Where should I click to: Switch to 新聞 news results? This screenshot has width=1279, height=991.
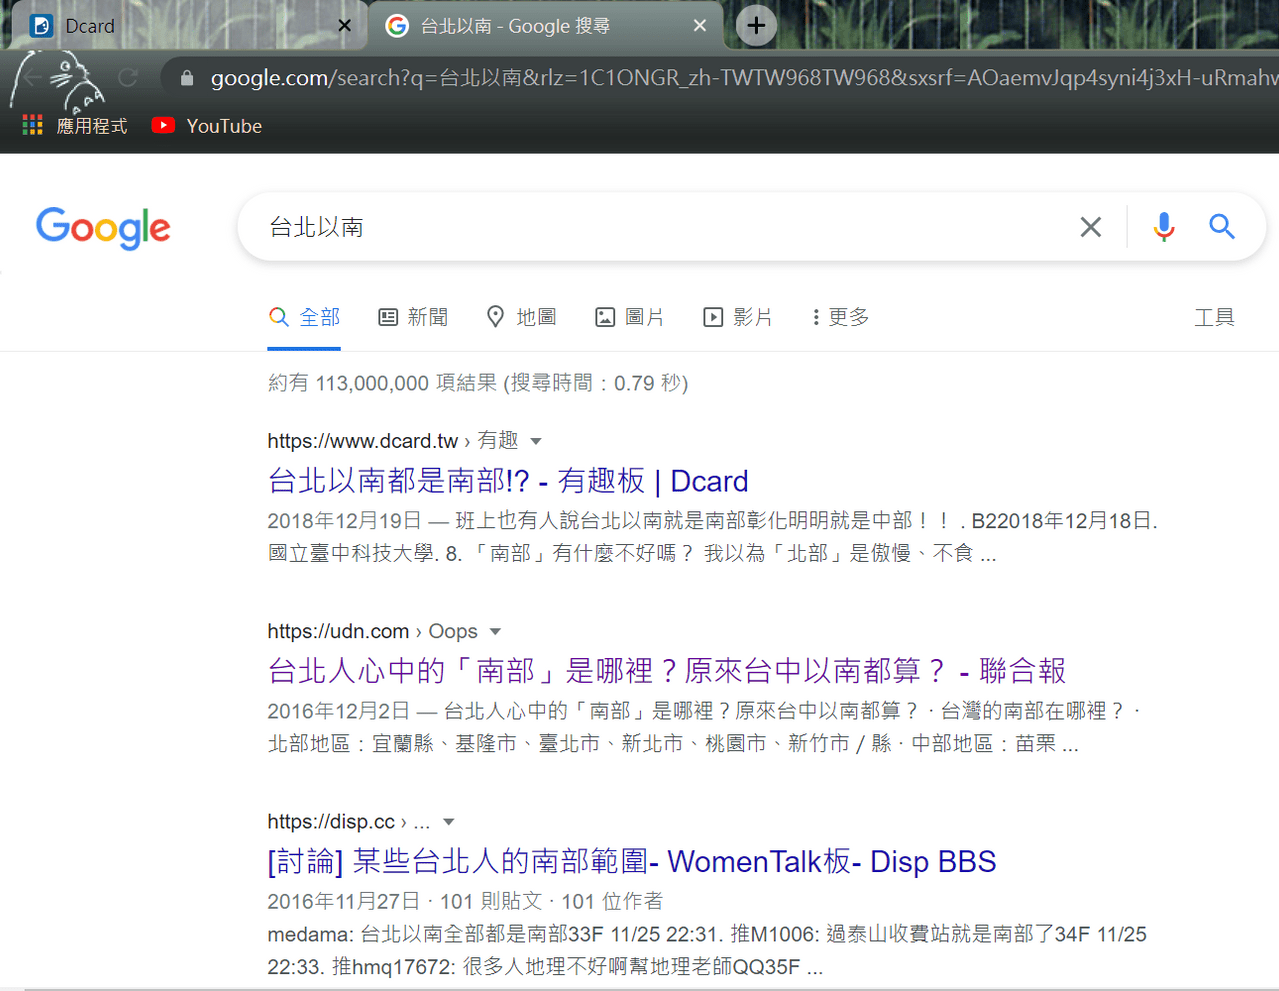(413, 317)
